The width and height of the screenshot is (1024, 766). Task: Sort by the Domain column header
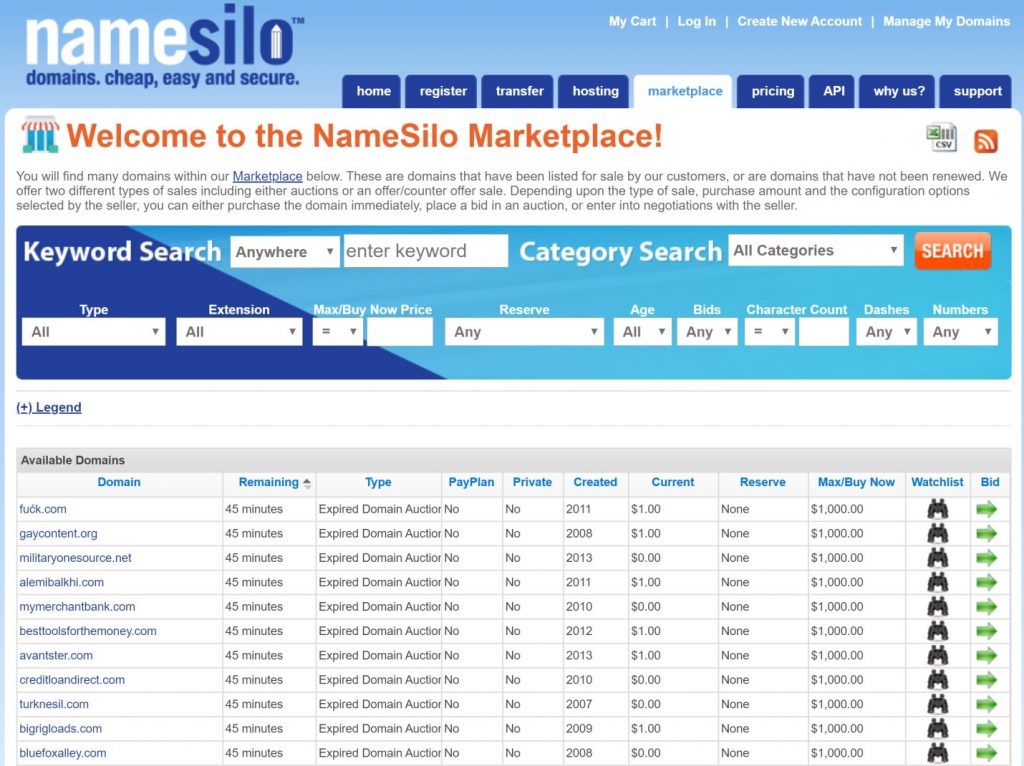[x=119, y=483]
